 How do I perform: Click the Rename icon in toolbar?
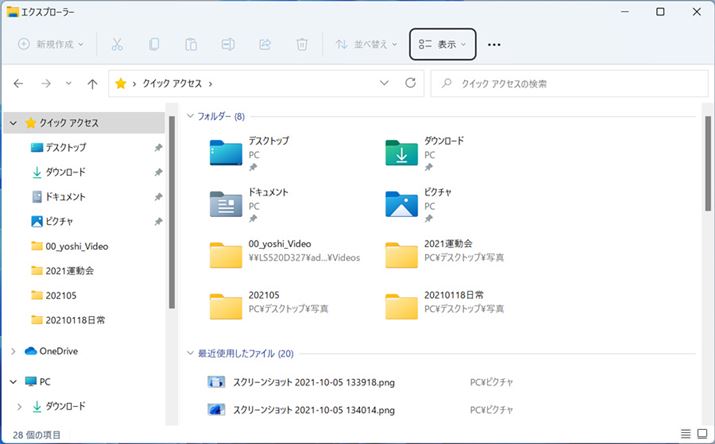click(x=228, y=45)
